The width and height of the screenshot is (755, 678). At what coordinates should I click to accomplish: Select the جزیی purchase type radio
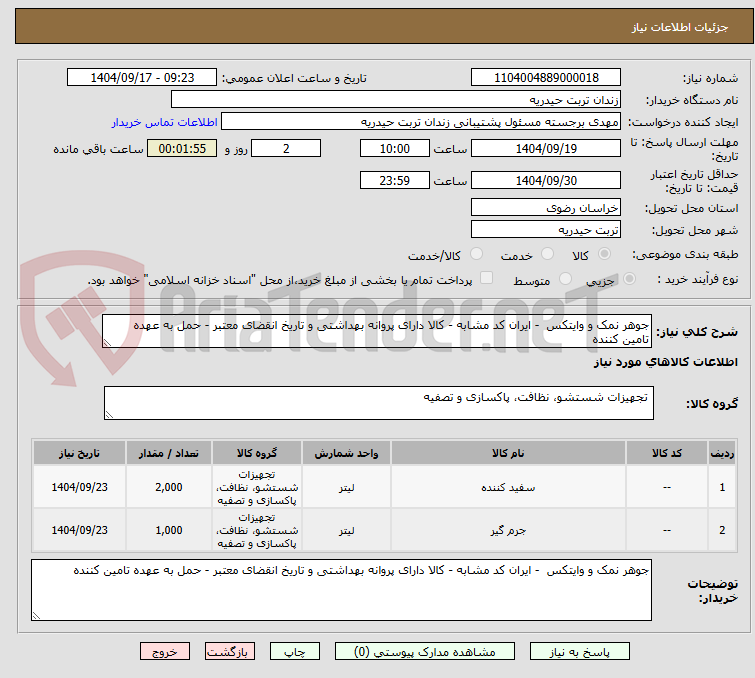(x=629, y=279)
